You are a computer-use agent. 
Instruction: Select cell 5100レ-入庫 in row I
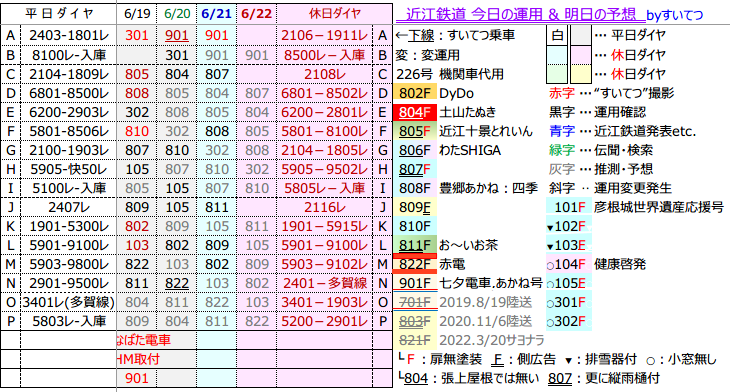[68, 188]
